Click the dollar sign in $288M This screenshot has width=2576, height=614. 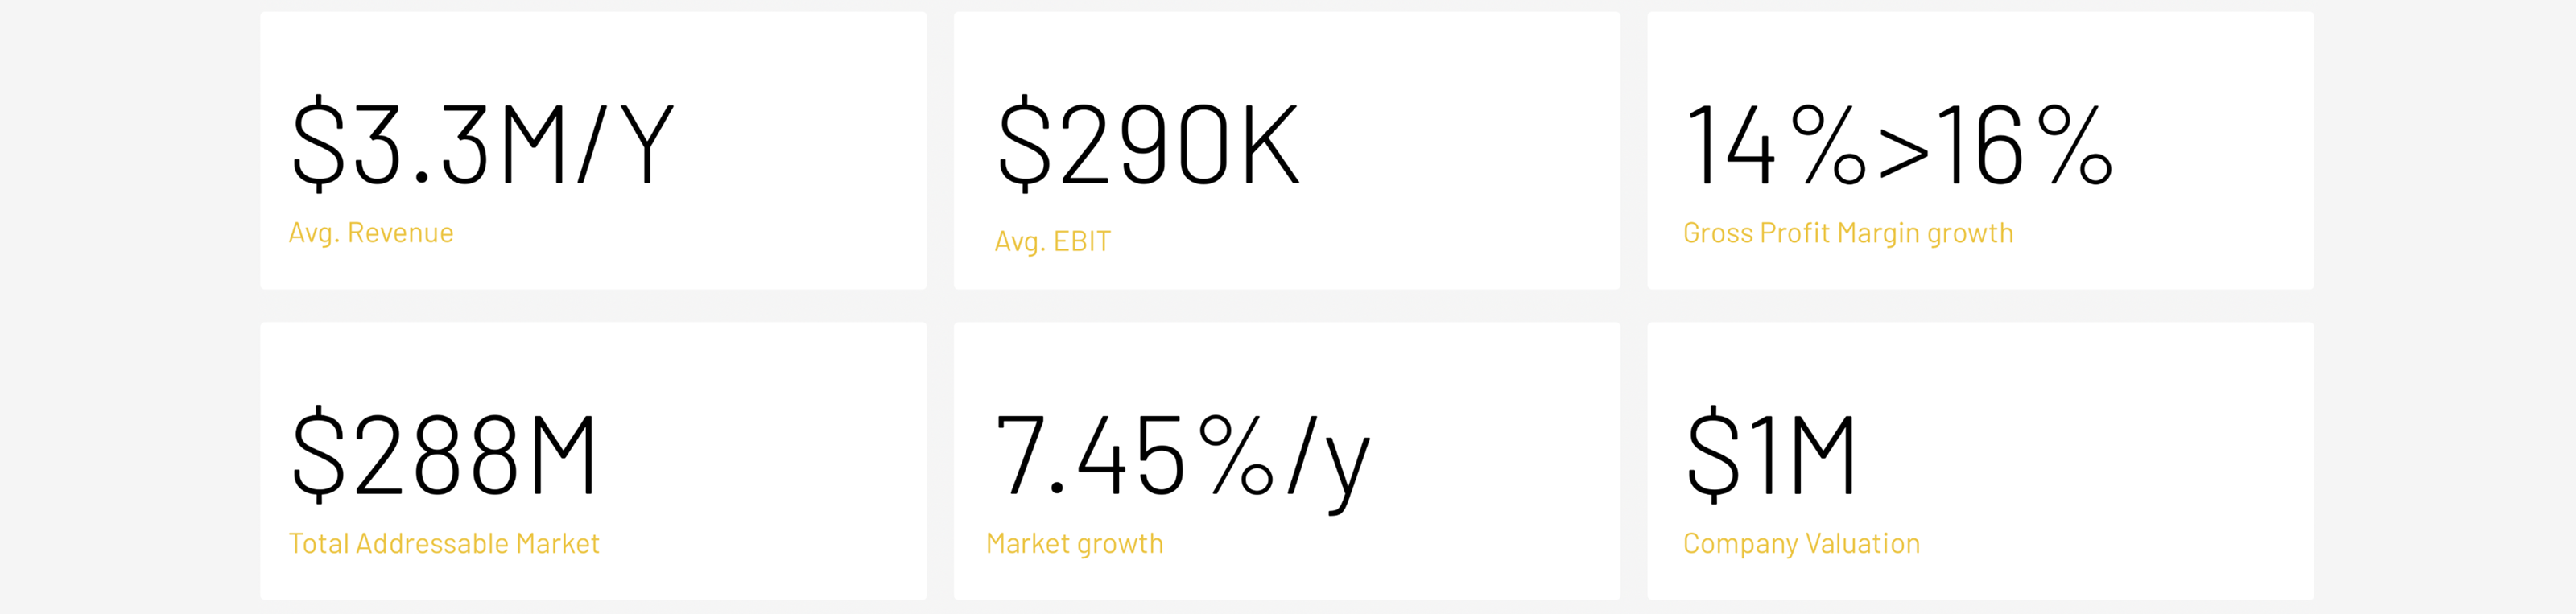click(319, 455)
